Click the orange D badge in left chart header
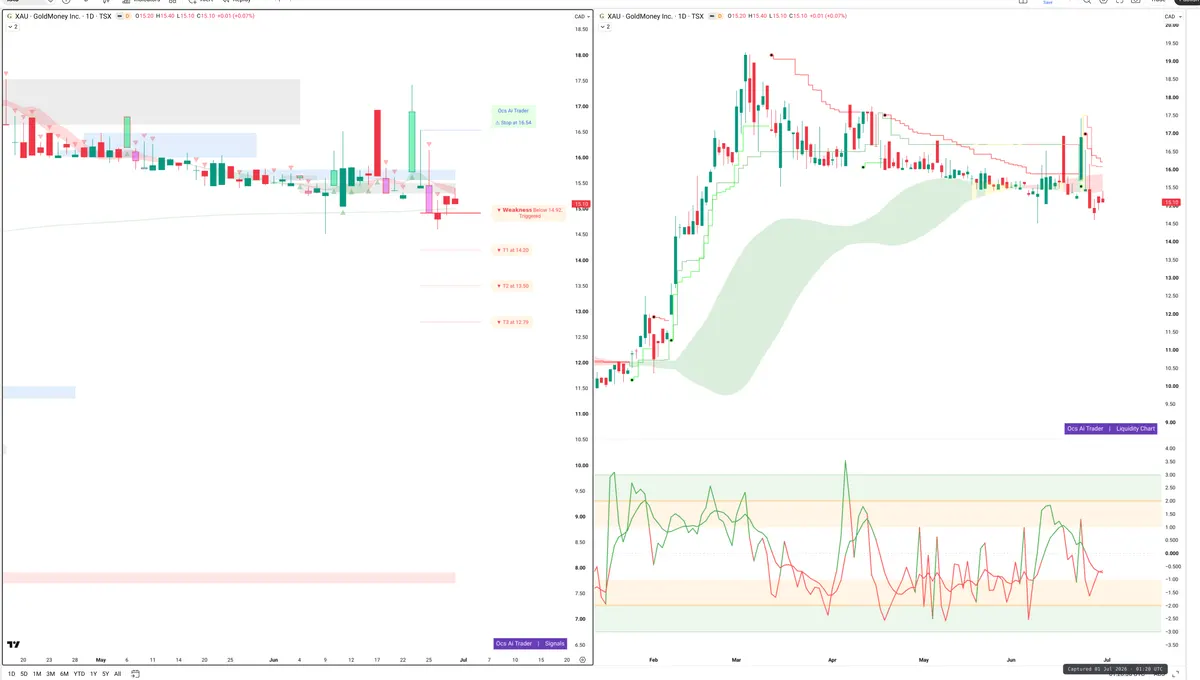 [x=128, y=17]
